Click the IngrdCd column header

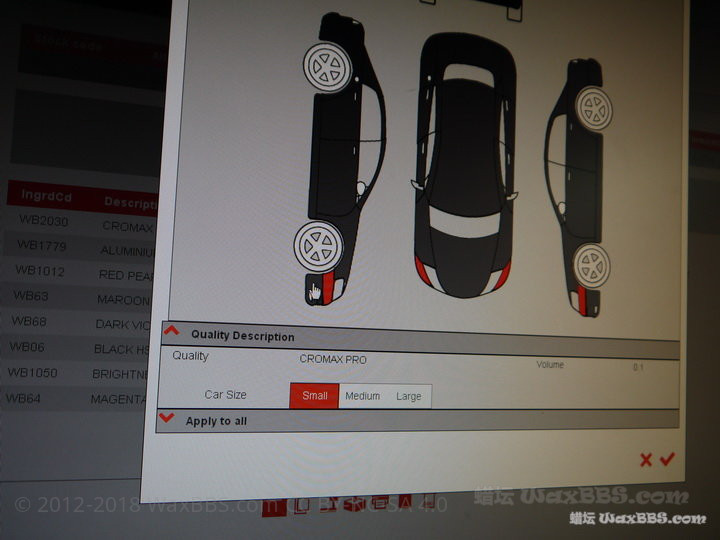click(43, 197)
